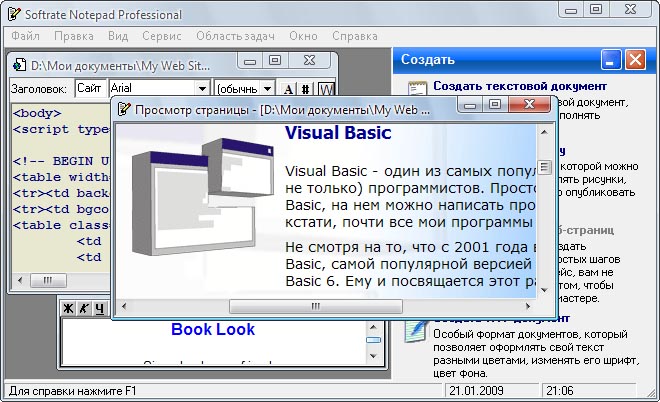Click the A font icon in header toolbar
The width and height of the screenshot is (660, 402).
(x=289, y=89)
